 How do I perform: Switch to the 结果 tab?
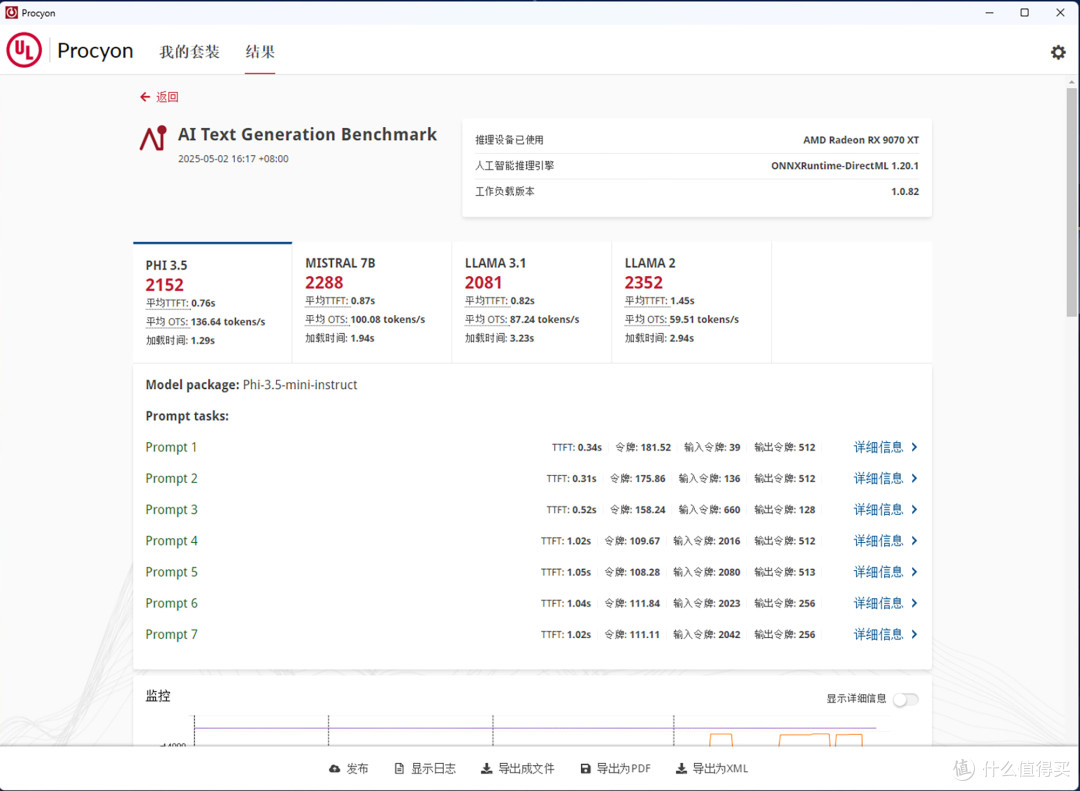tap(260, 52)
